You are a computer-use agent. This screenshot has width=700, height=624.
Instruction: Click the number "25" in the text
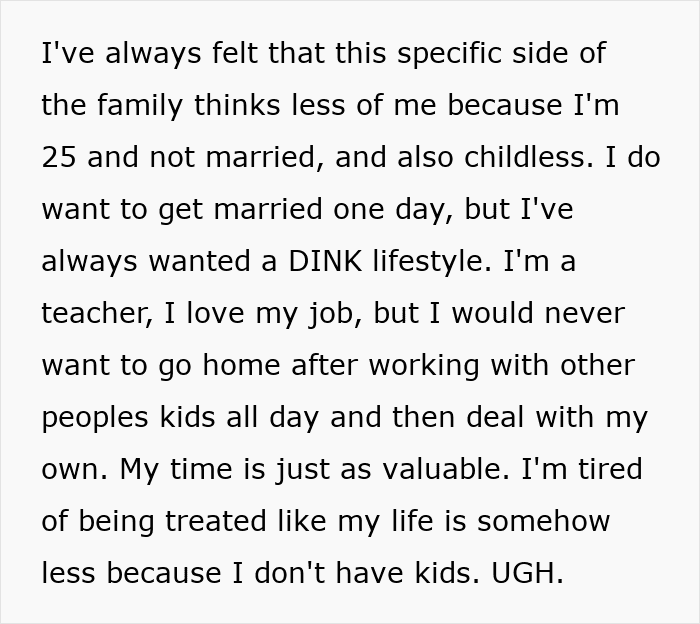60,157
